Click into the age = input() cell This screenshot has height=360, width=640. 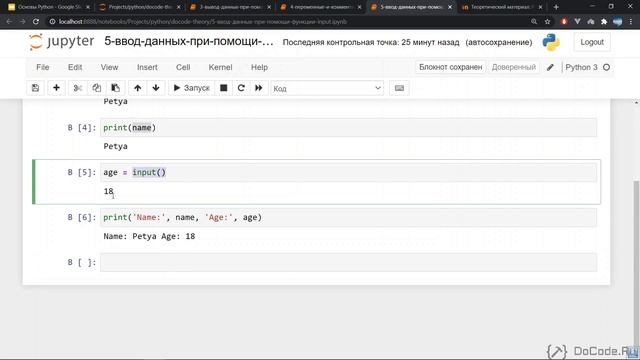point(349,172)
